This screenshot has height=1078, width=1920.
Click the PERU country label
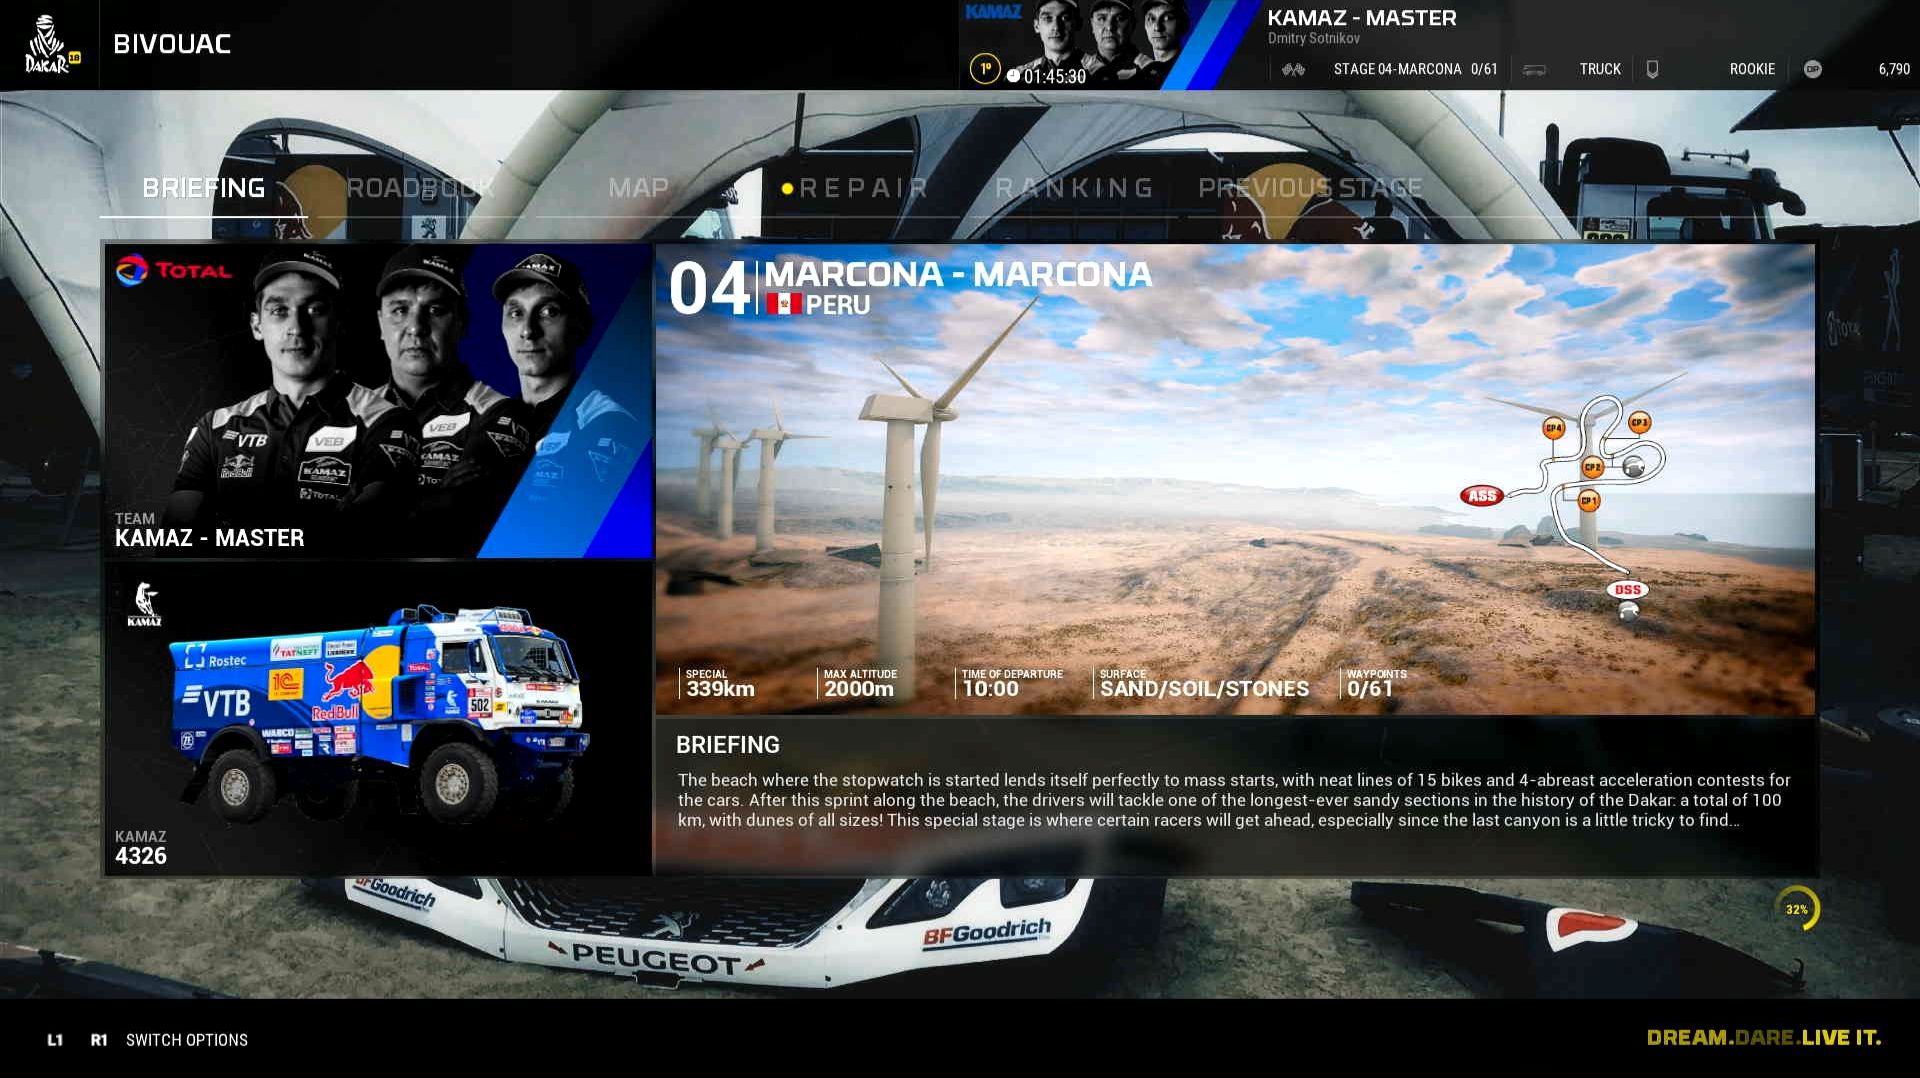838,305
